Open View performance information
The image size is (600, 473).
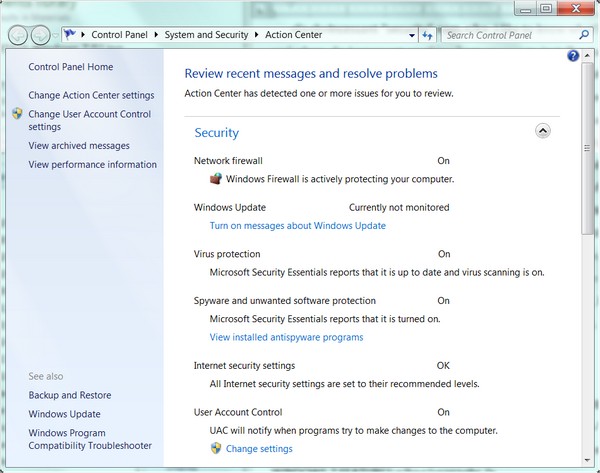point(93,165)
